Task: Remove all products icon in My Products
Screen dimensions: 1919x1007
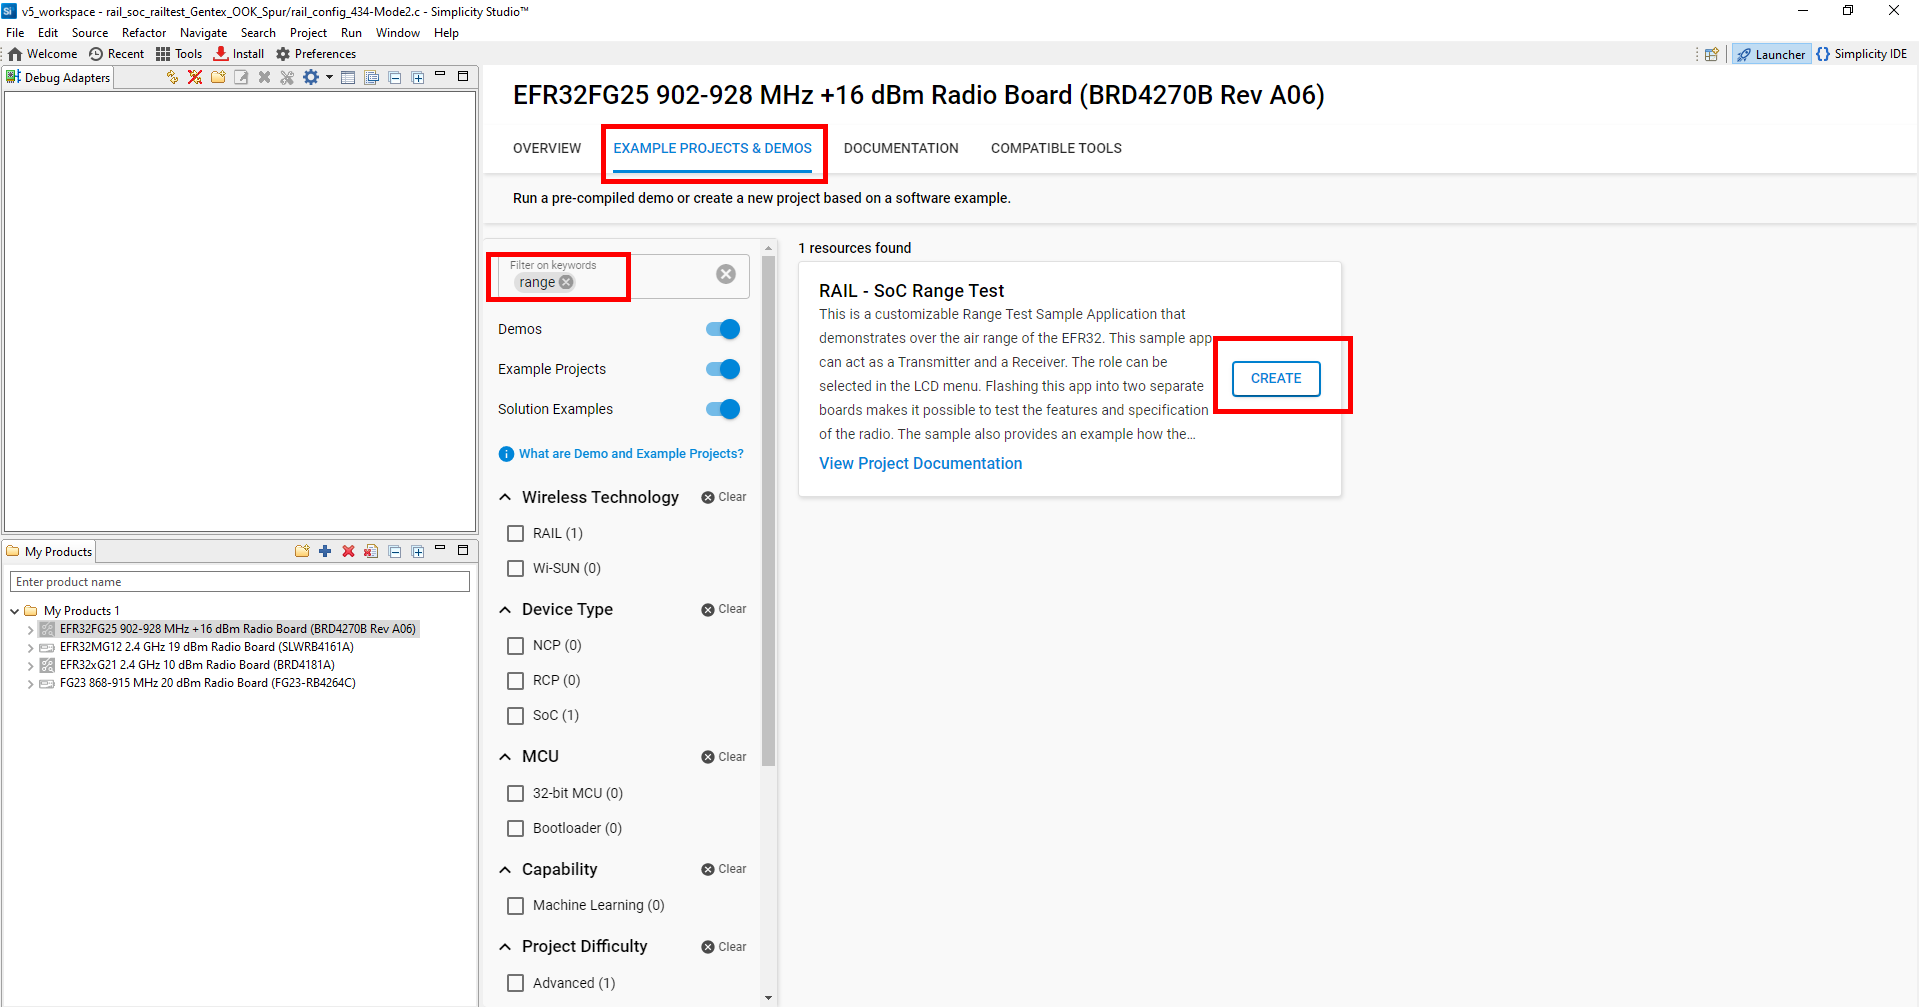Action: (x=371, y=551)
